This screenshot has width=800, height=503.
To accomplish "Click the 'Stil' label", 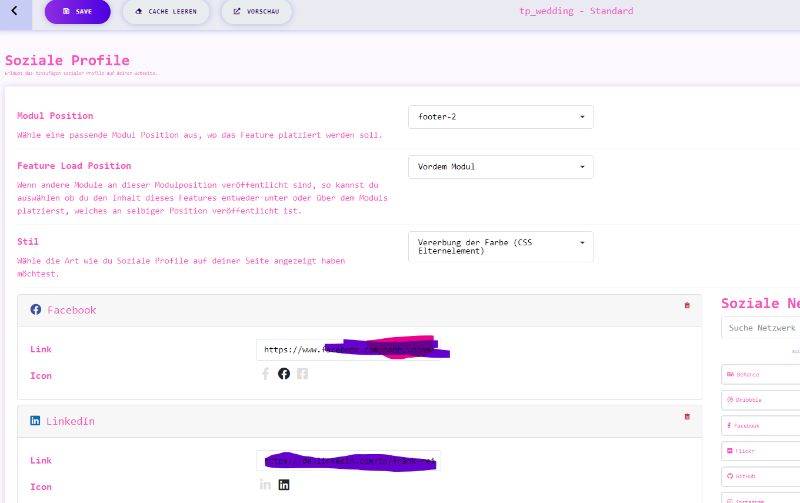I will pyautogui.click(x=28, y=241).
